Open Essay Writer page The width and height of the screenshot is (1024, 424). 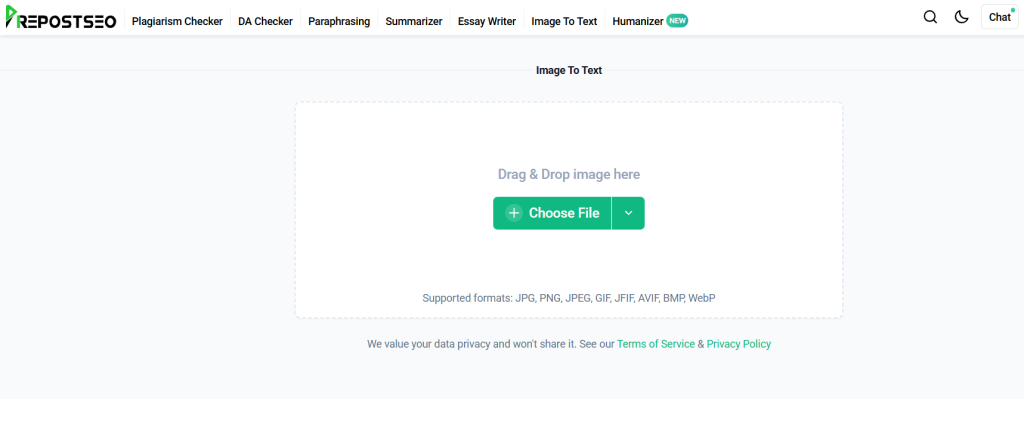(x=487, y=21)
